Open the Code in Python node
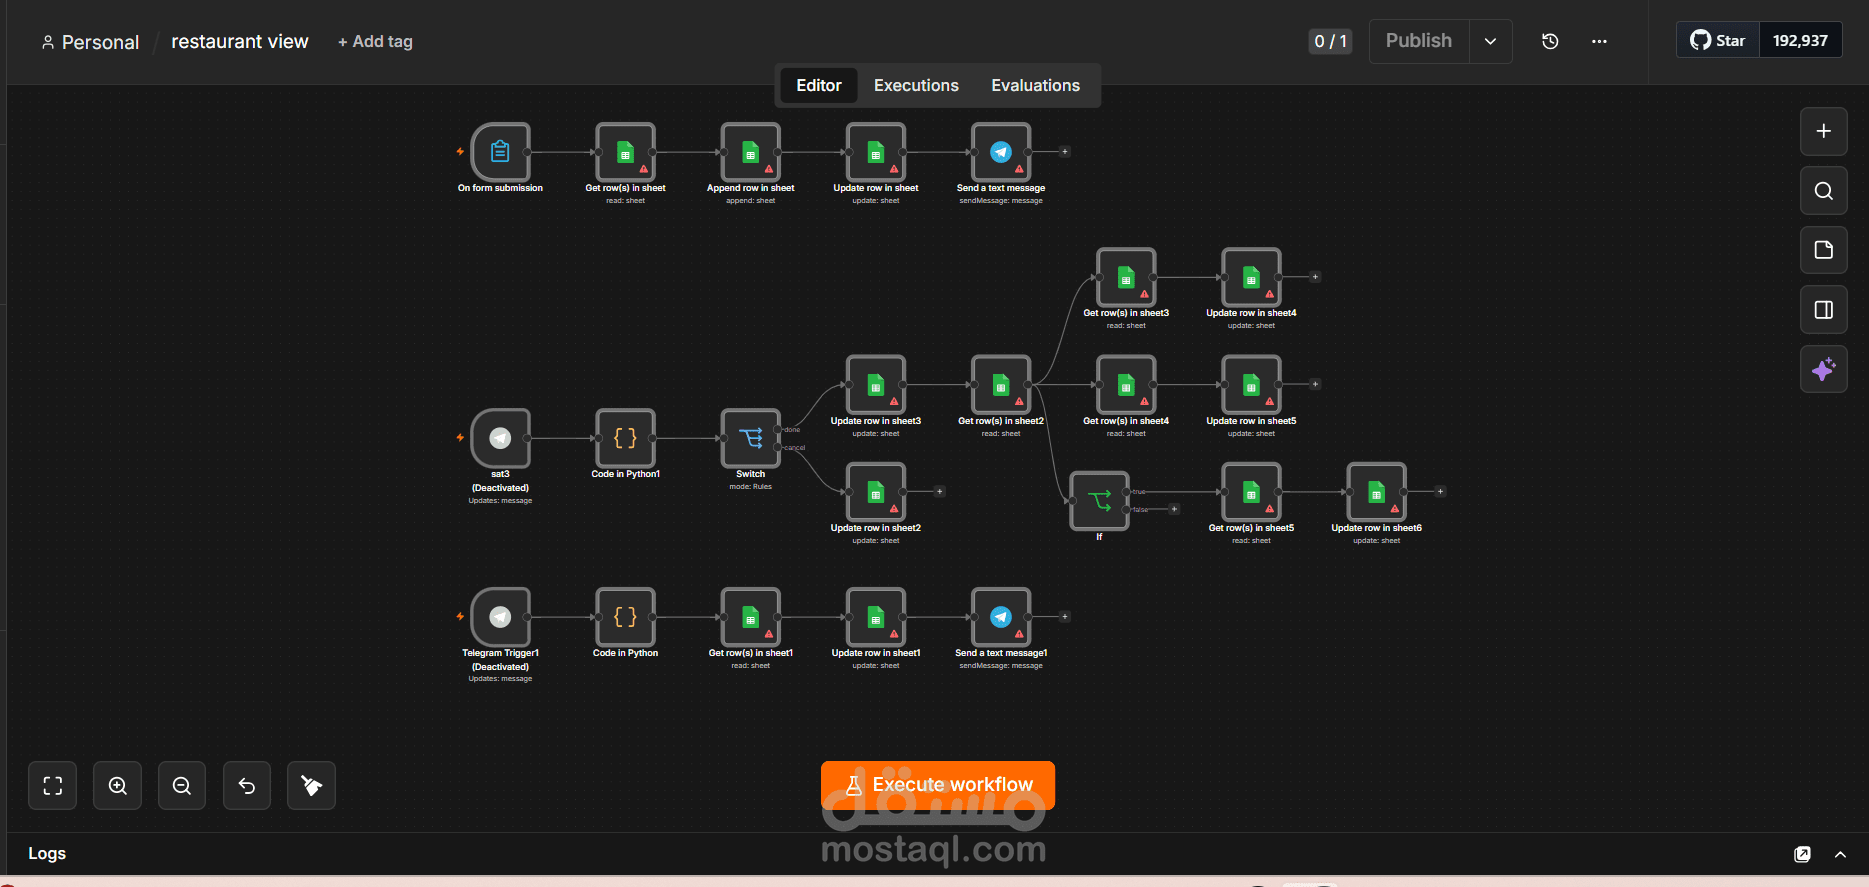 tap(625, 617)
